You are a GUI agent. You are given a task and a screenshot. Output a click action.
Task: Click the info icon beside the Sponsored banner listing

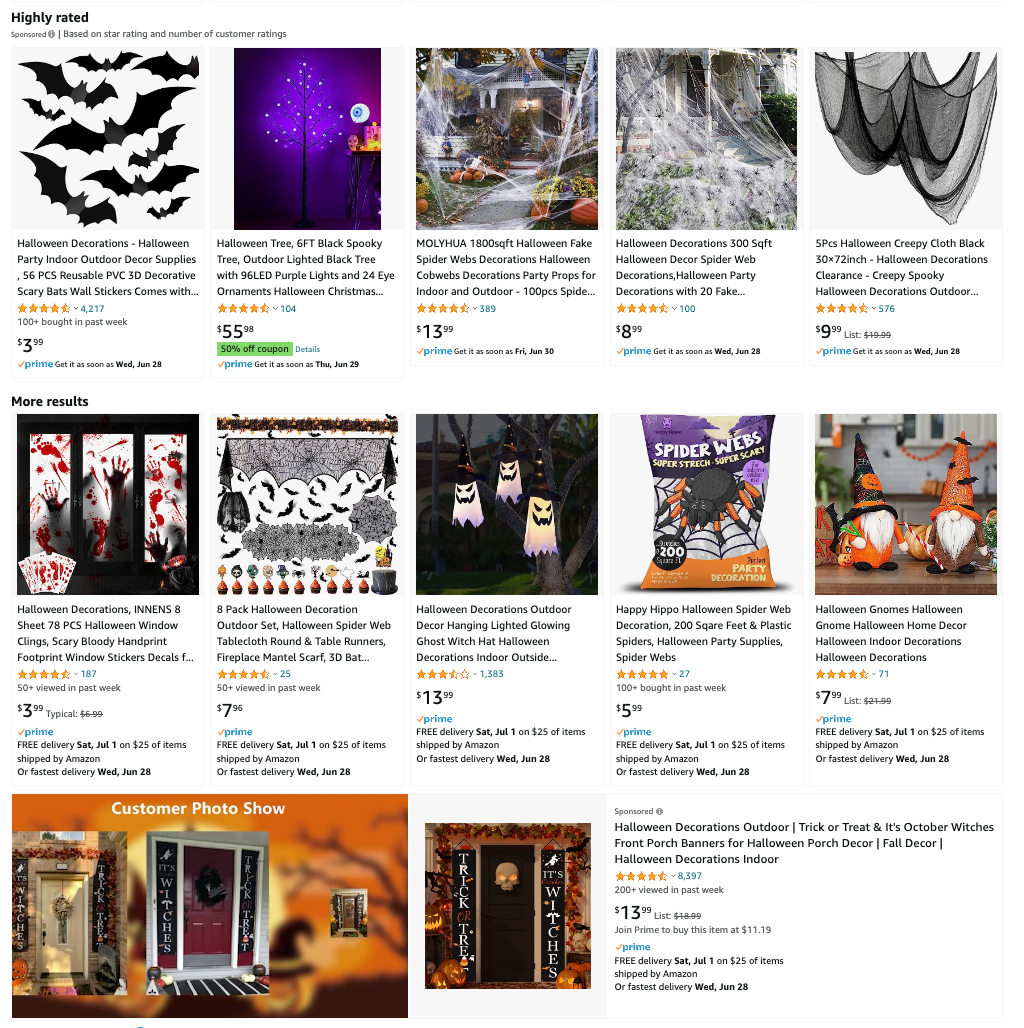[660, 811]
